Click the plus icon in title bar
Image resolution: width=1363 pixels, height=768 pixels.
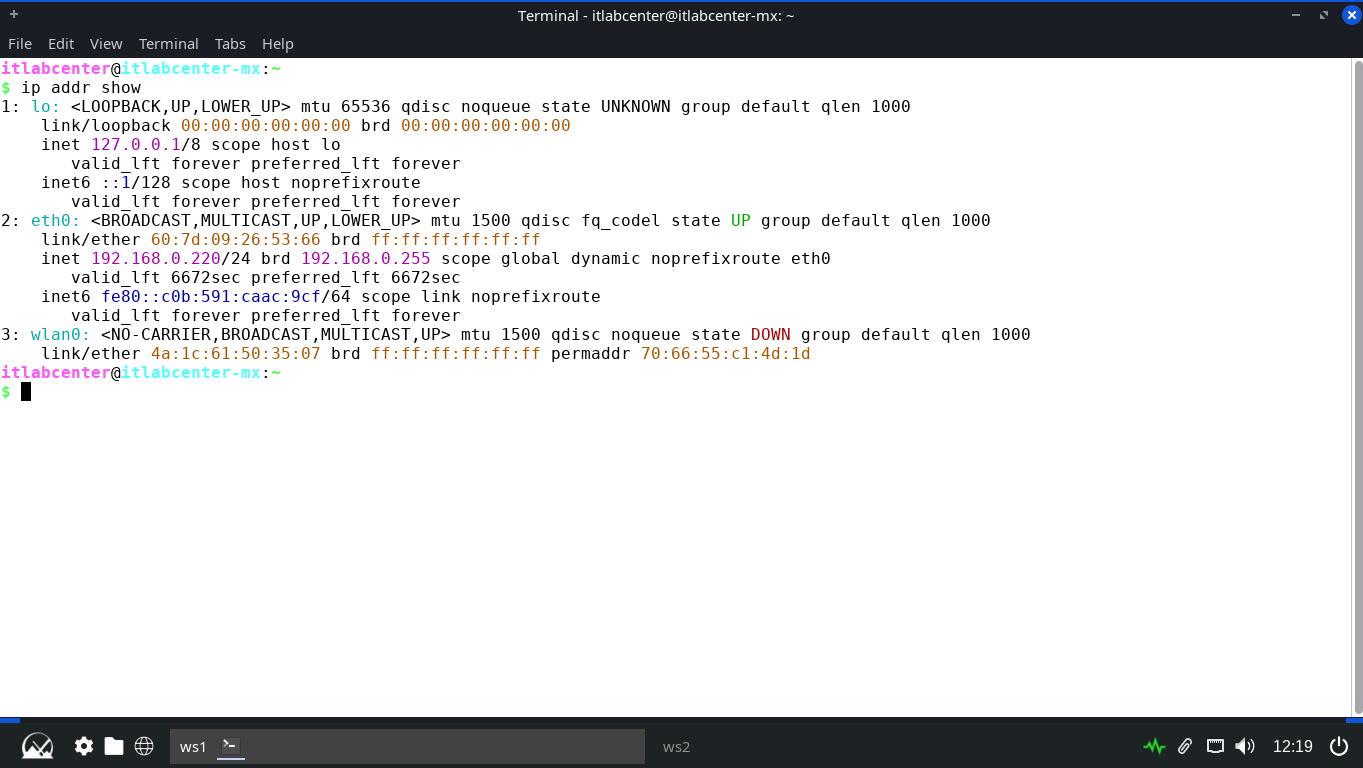[14, 15]
